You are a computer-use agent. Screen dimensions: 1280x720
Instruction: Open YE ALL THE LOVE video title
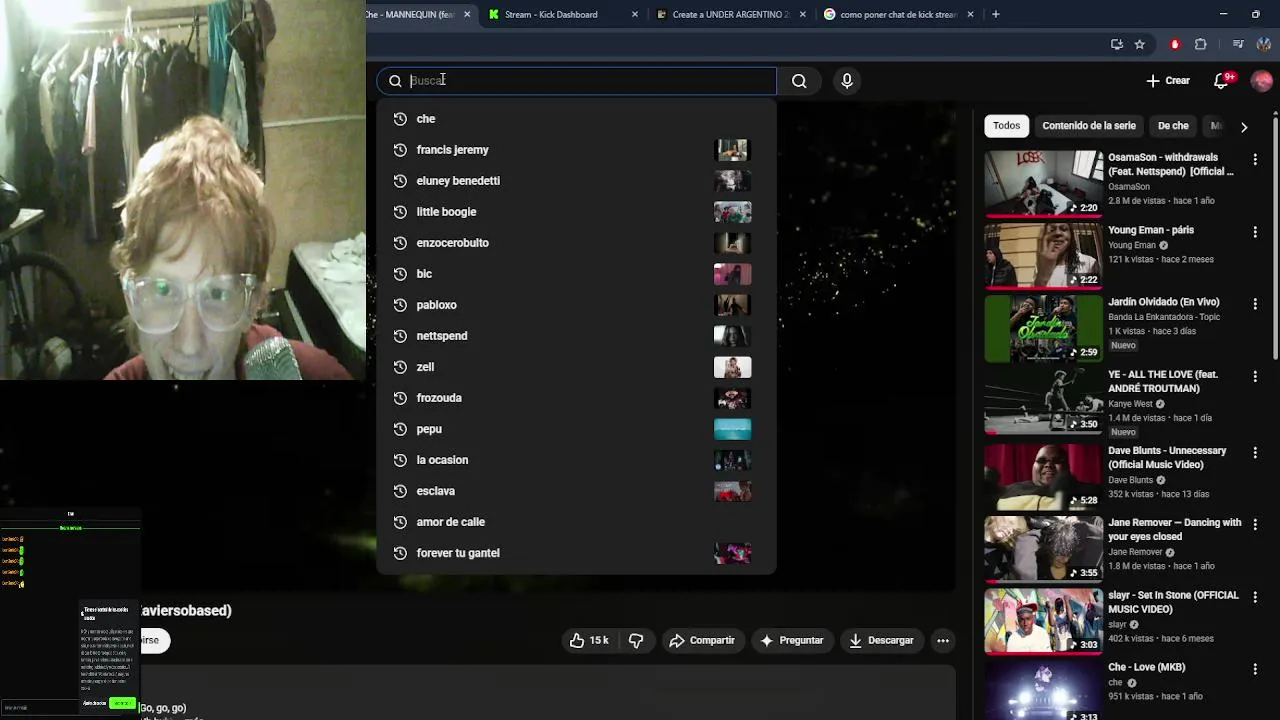(1163, 381)
